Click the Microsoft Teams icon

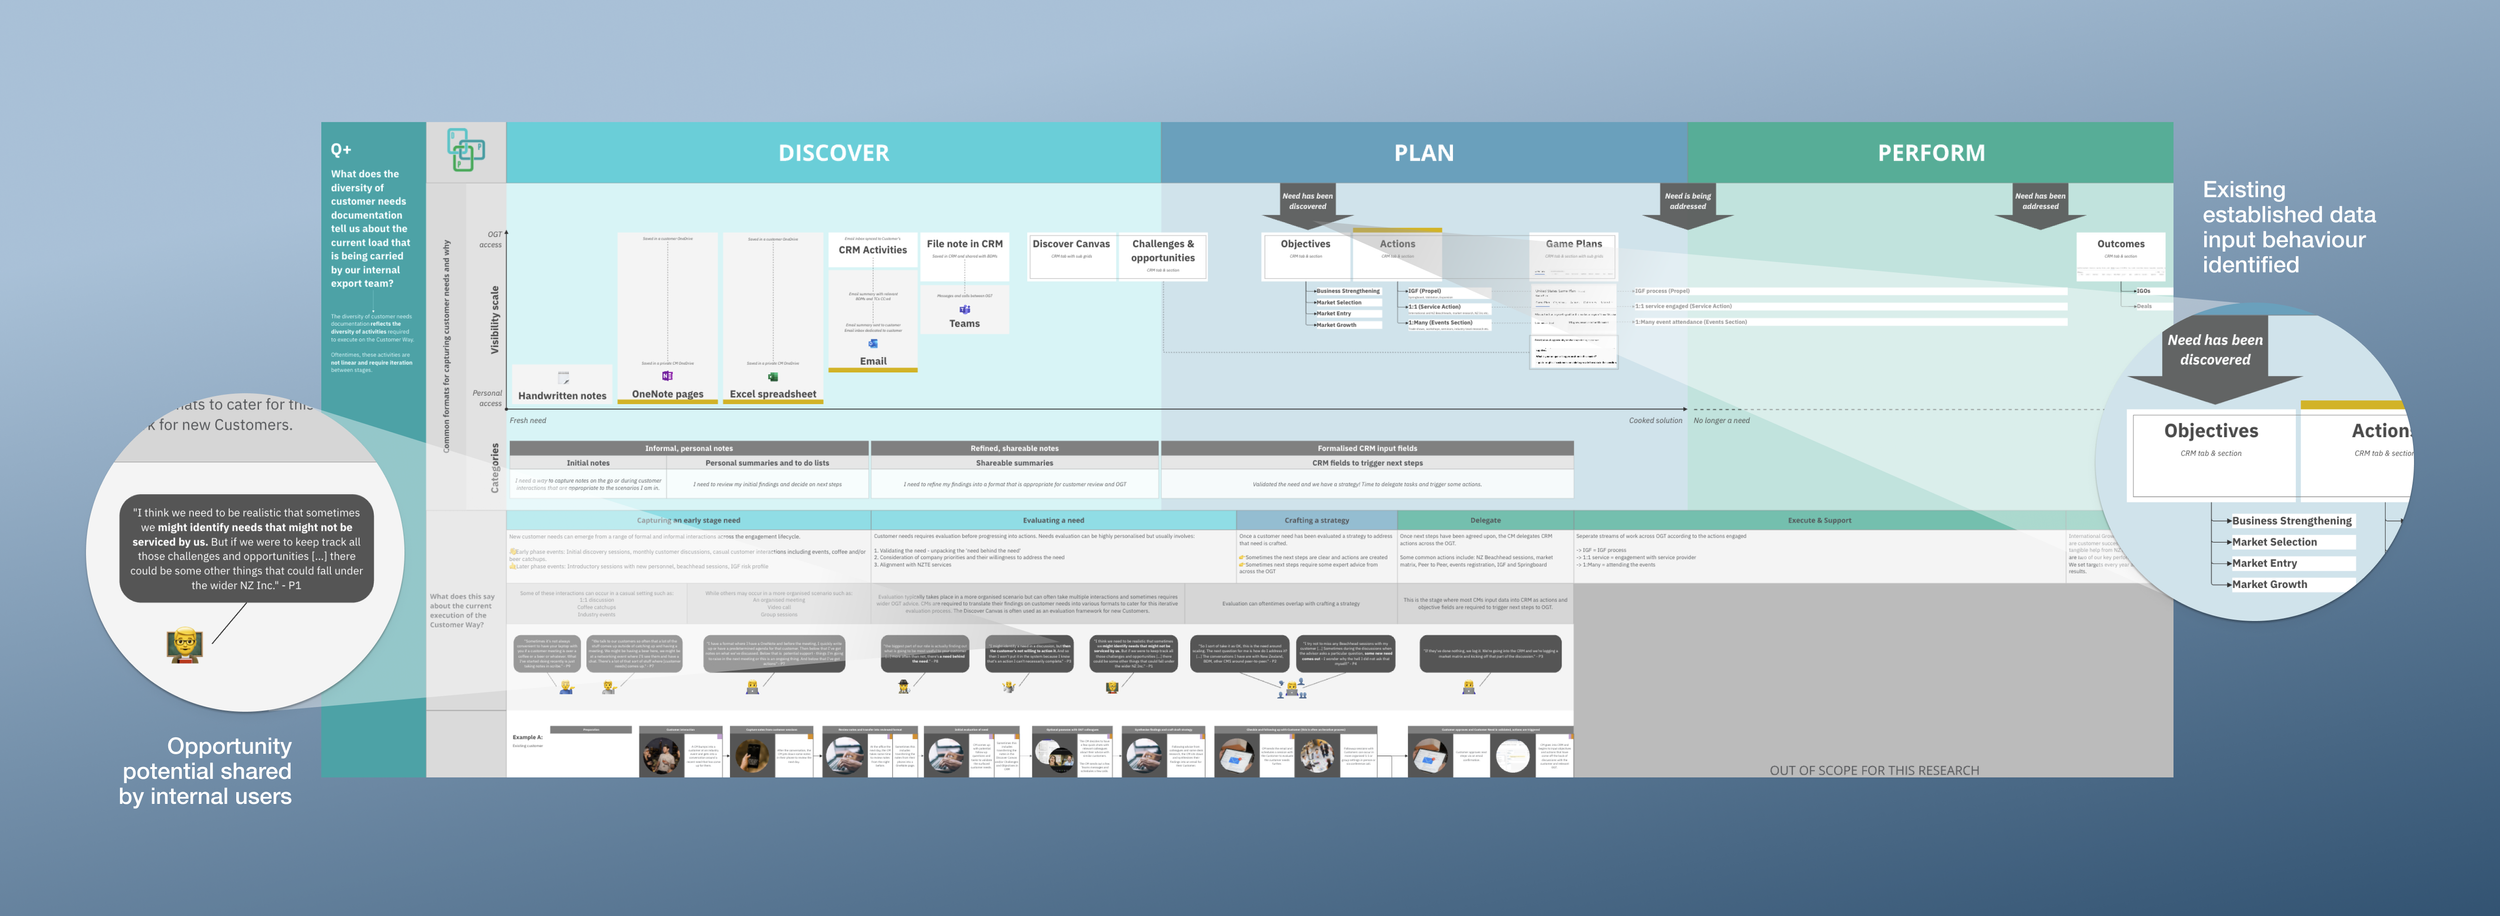[x=964, y=309]
